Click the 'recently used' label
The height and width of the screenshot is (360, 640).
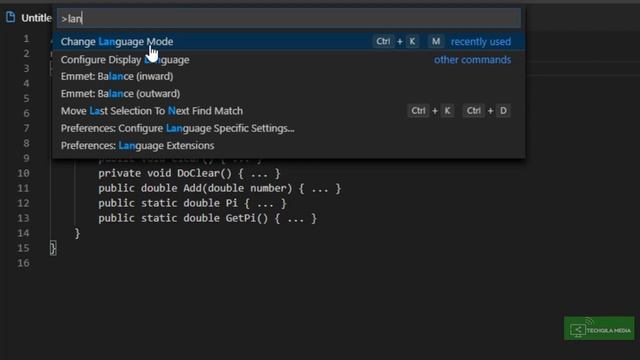point(481,42)
